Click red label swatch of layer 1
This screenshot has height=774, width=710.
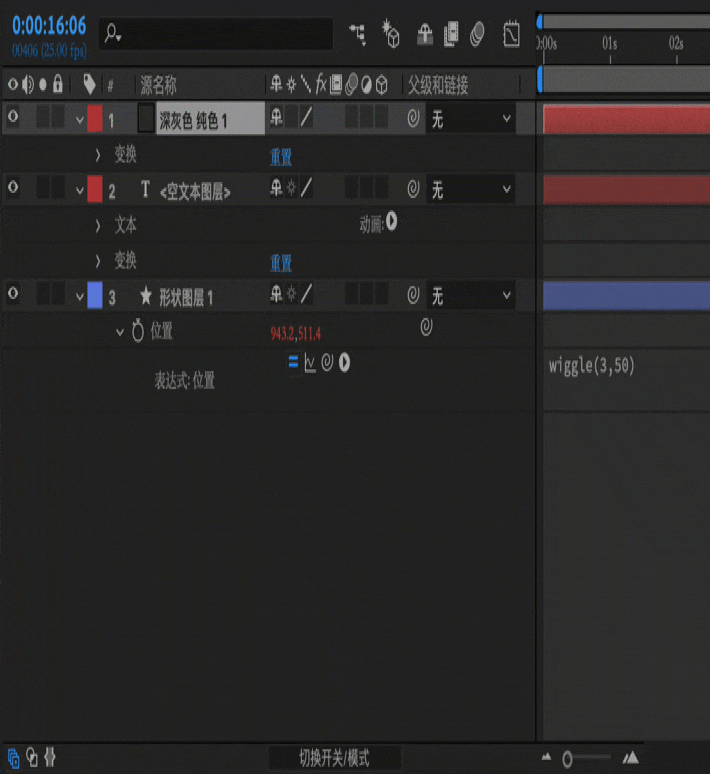coord(95,118)
